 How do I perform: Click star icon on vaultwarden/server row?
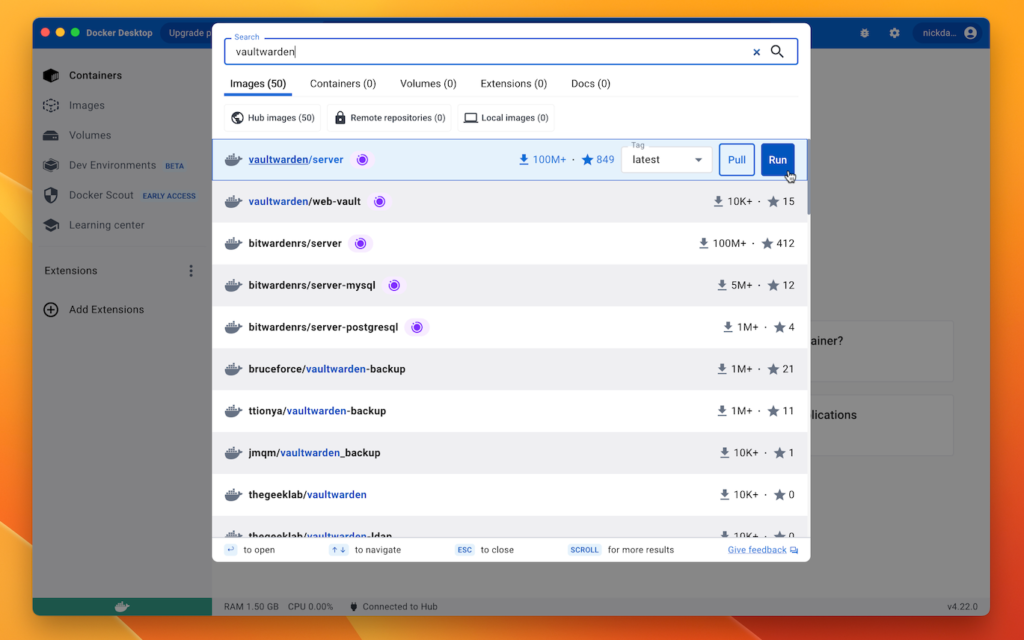(x=588, y=160)
